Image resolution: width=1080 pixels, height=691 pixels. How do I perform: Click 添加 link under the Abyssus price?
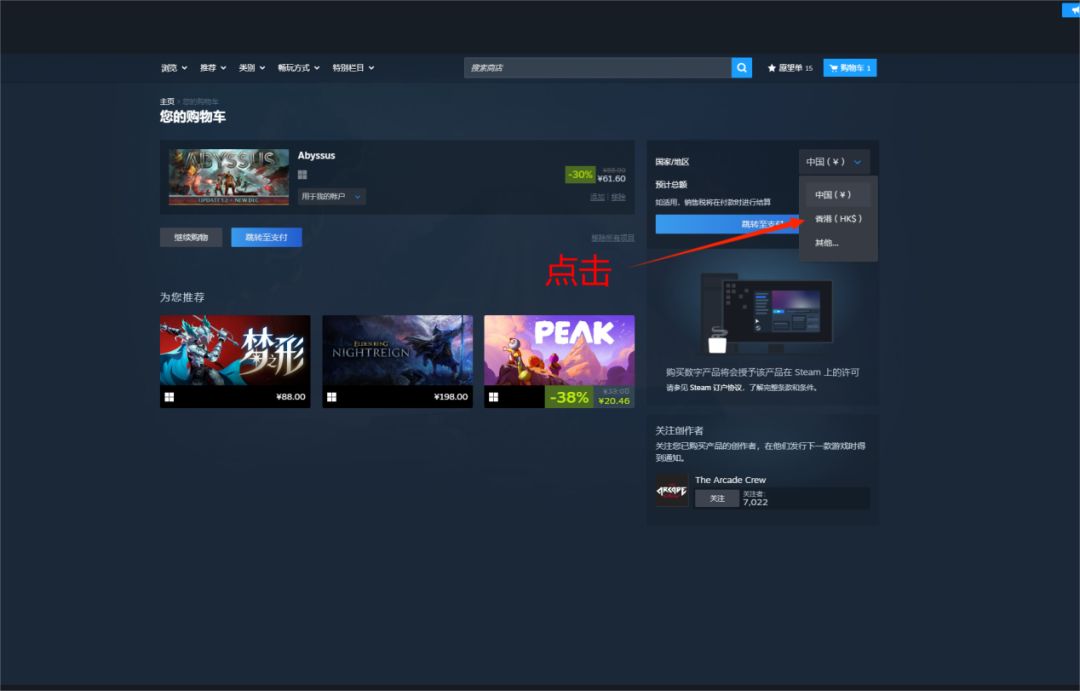coord(596,197)
